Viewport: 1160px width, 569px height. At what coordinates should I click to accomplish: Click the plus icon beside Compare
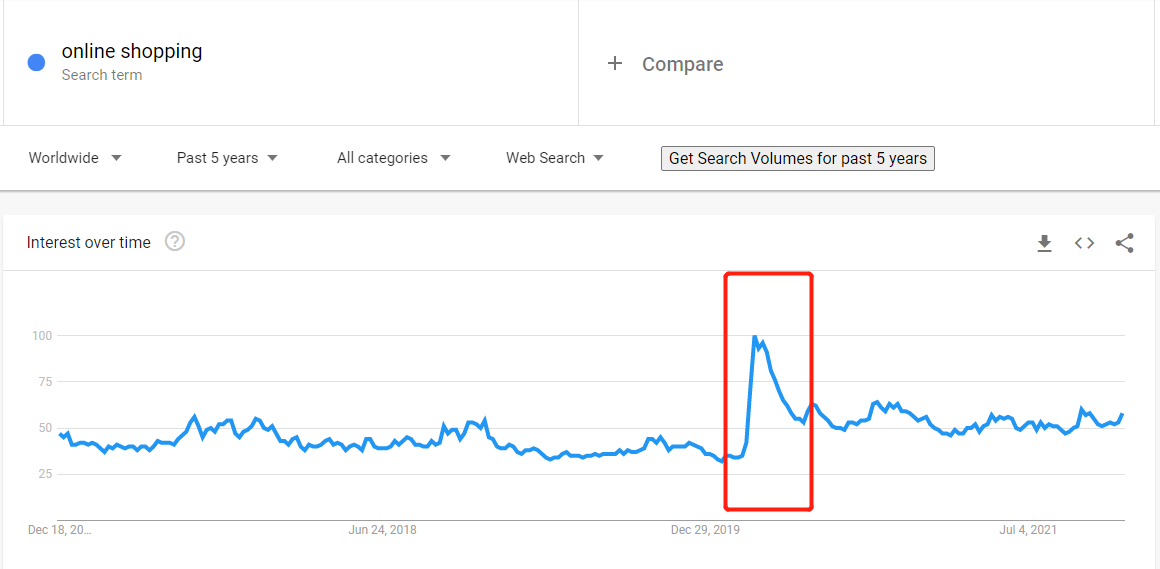[615, 64]
